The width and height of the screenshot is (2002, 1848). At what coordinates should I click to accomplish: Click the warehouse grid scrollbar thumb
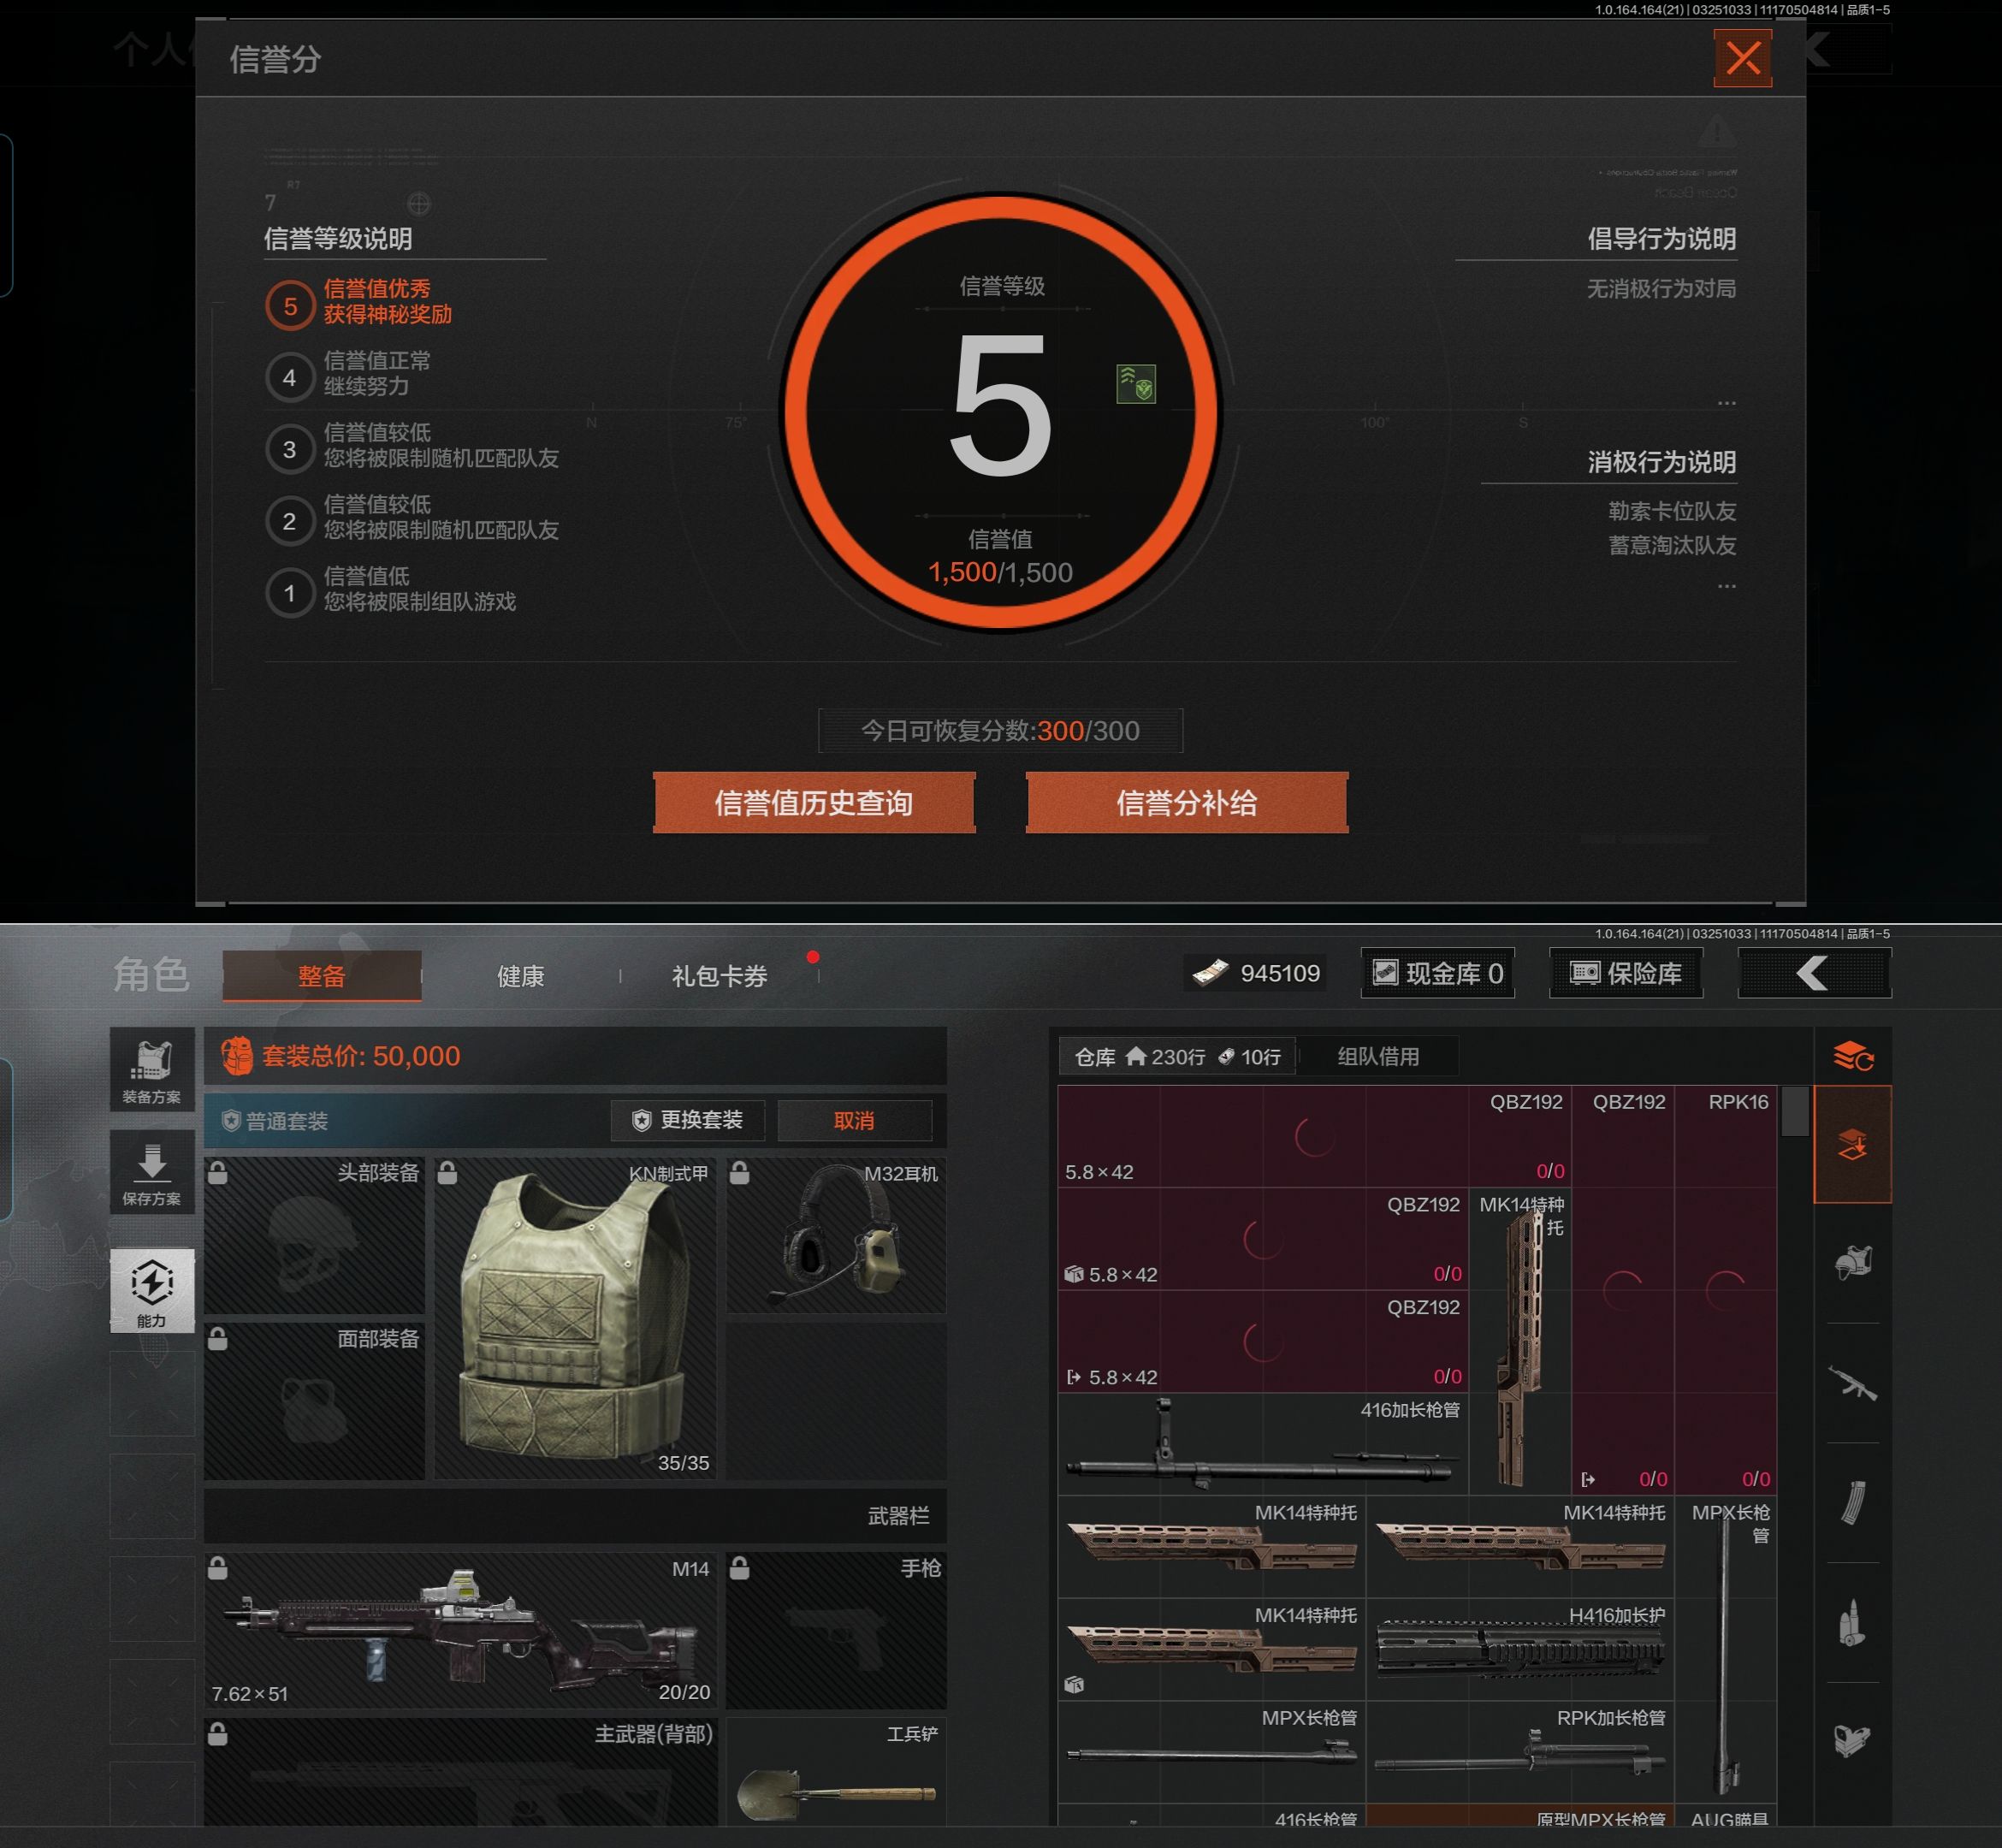click(1794, 1111)
